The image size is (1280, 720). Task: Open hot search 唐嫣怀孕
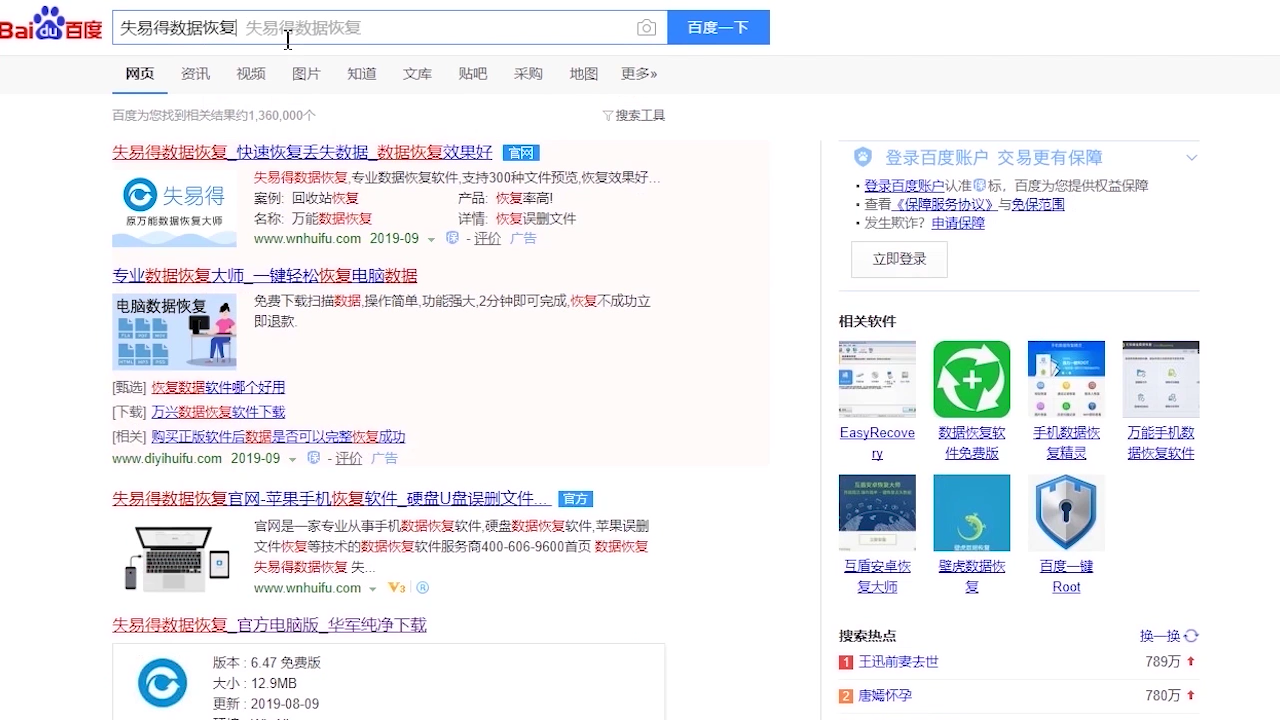pos(885,695)
